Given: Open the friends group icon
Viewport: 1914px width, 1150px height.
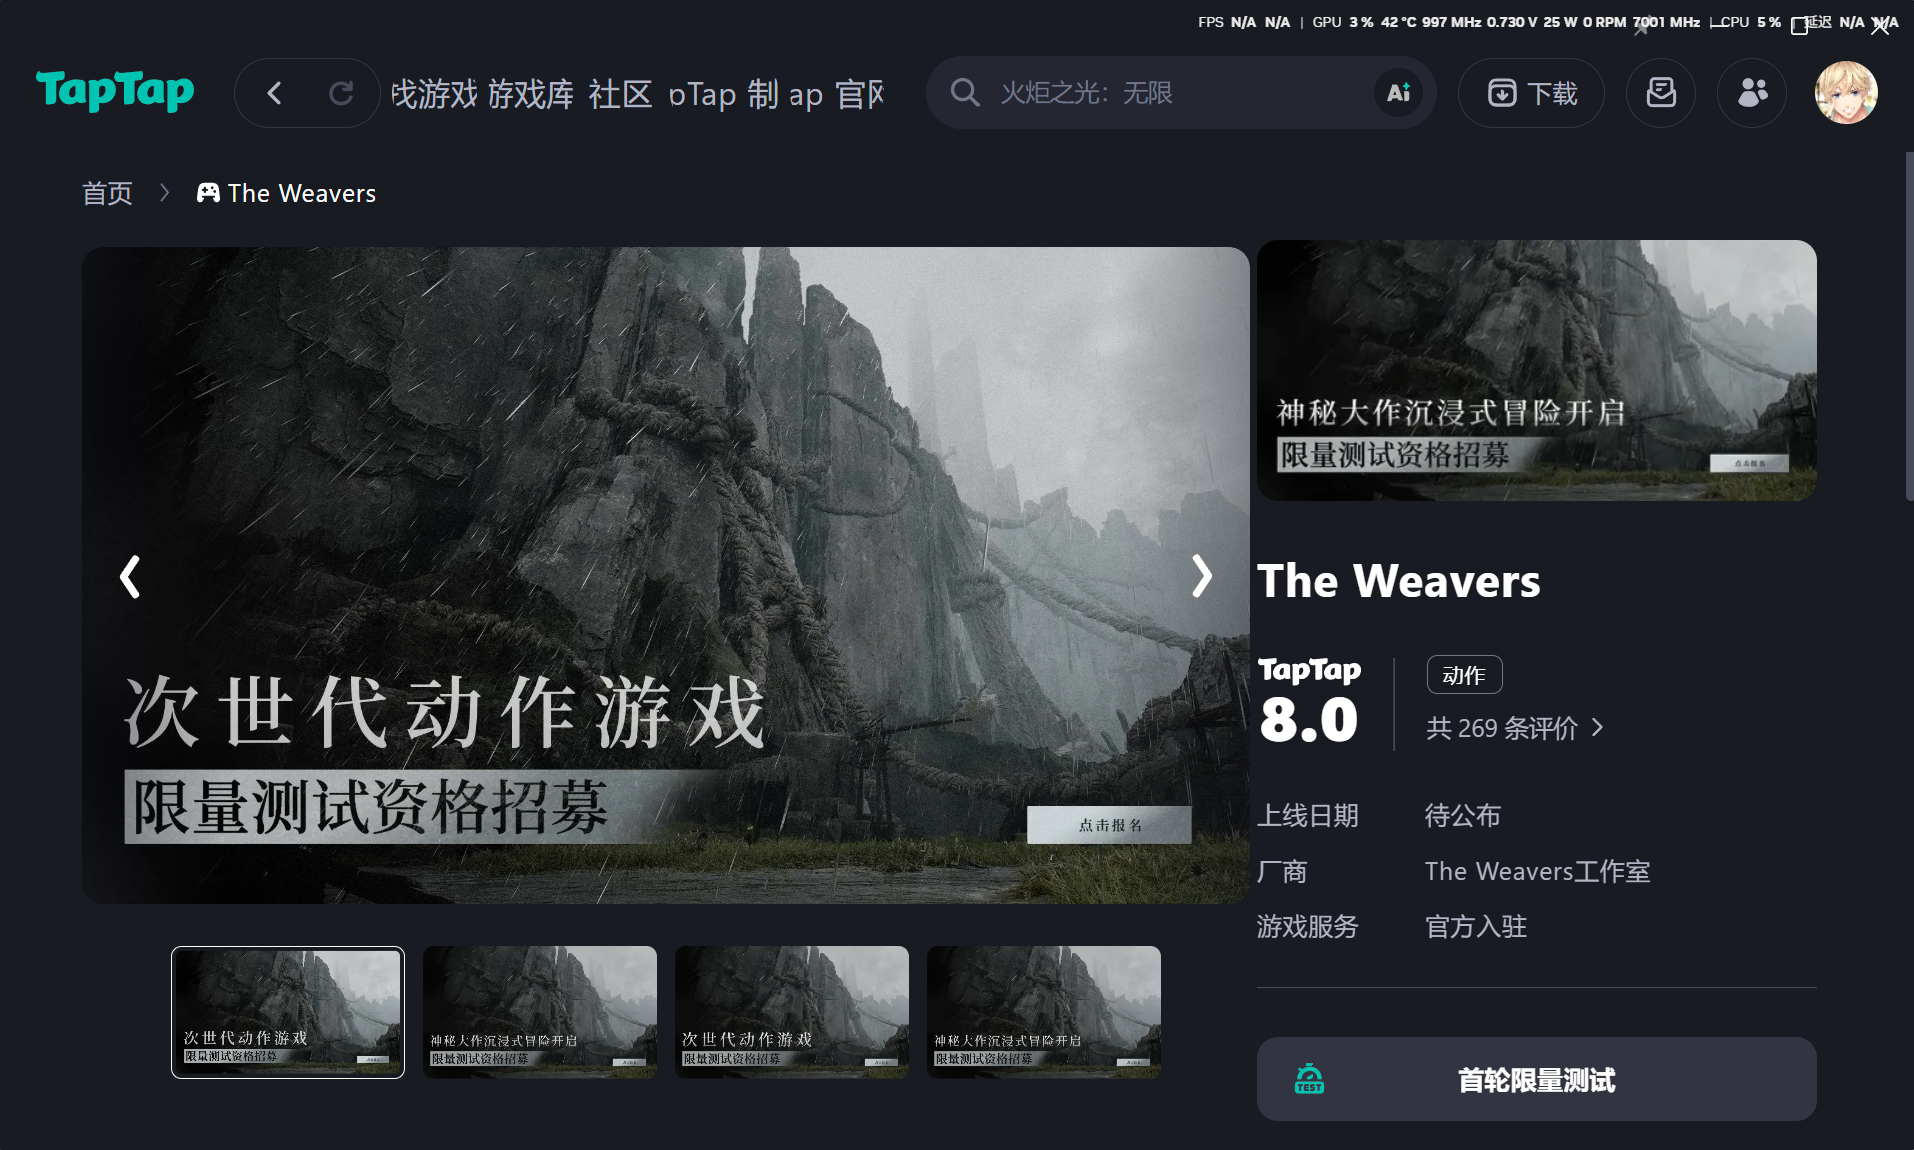Looking at the screenshot, I should click(x=1752, y=93).
